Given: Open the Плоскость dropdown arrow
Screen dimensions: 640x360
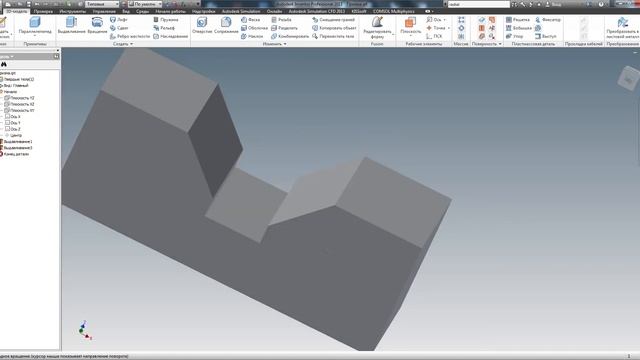Looking at the screenshot, I should (x=410, y=36).
